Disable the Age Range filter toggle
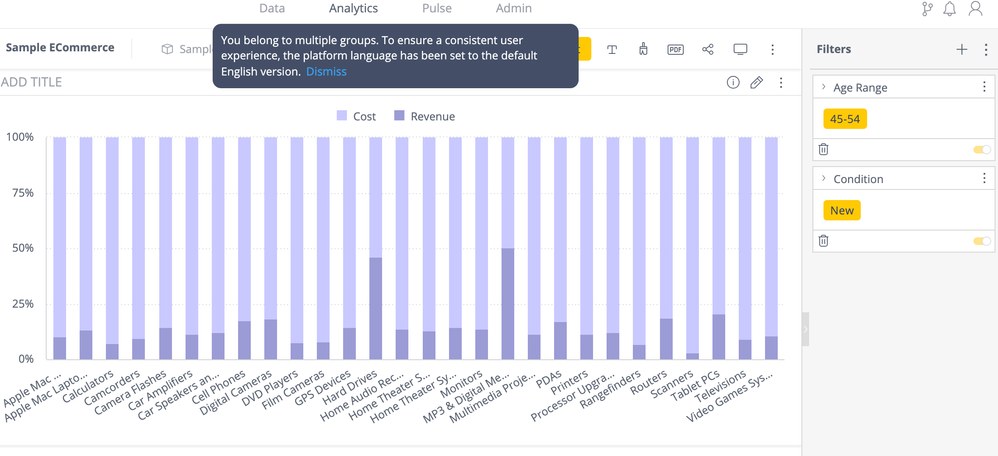The height and width of the screenshot is (456, 998). click(x=982, y=149)
